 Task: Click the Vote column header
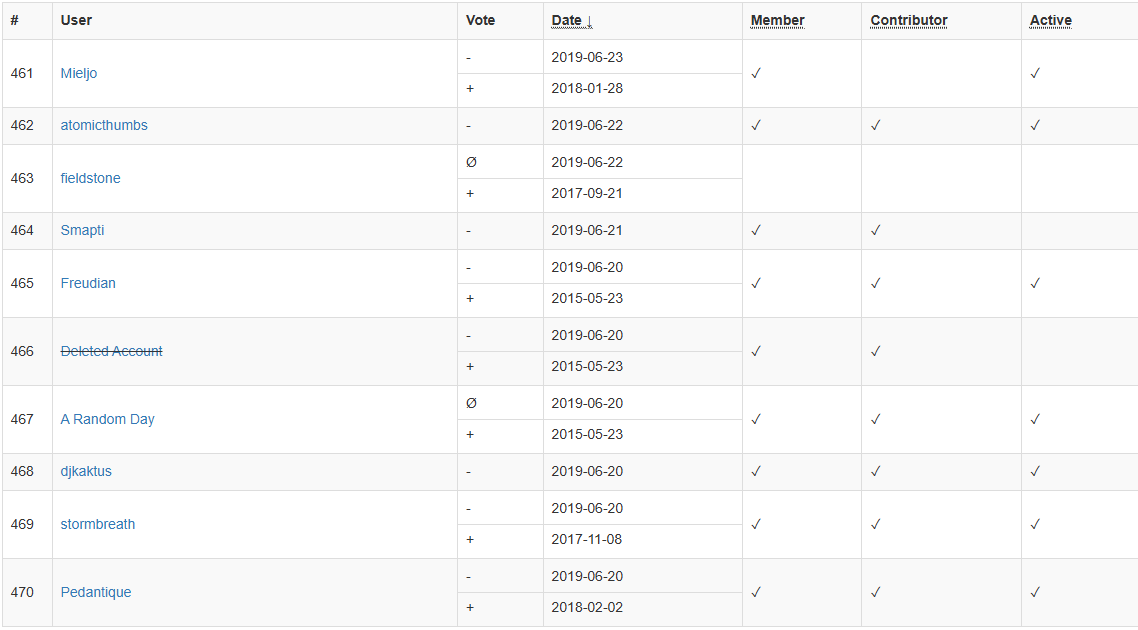coord(480,20)
